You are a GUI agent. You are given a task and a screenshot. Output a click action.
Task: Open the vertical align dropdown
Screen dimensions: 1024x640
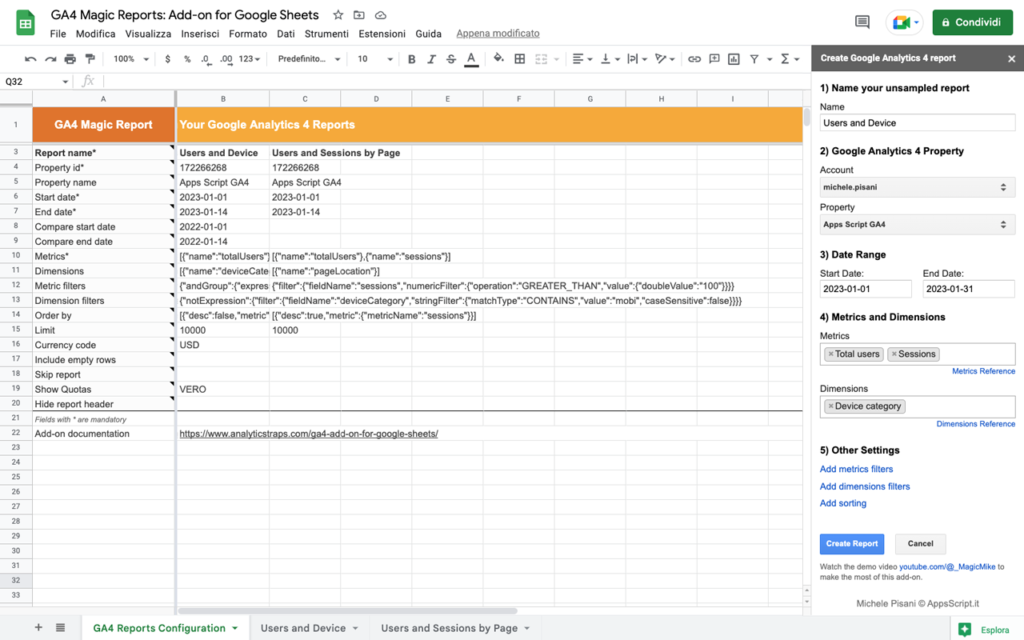coord(610,59)
